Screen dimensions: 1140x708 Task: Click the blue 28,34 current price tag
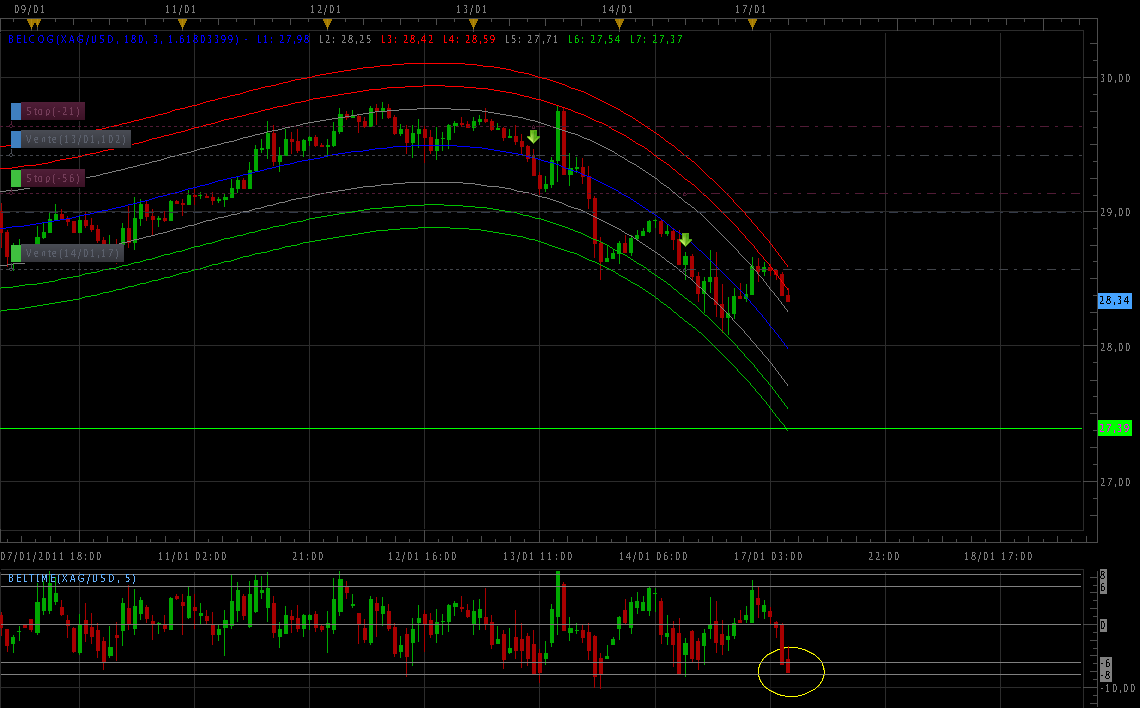1114,300
